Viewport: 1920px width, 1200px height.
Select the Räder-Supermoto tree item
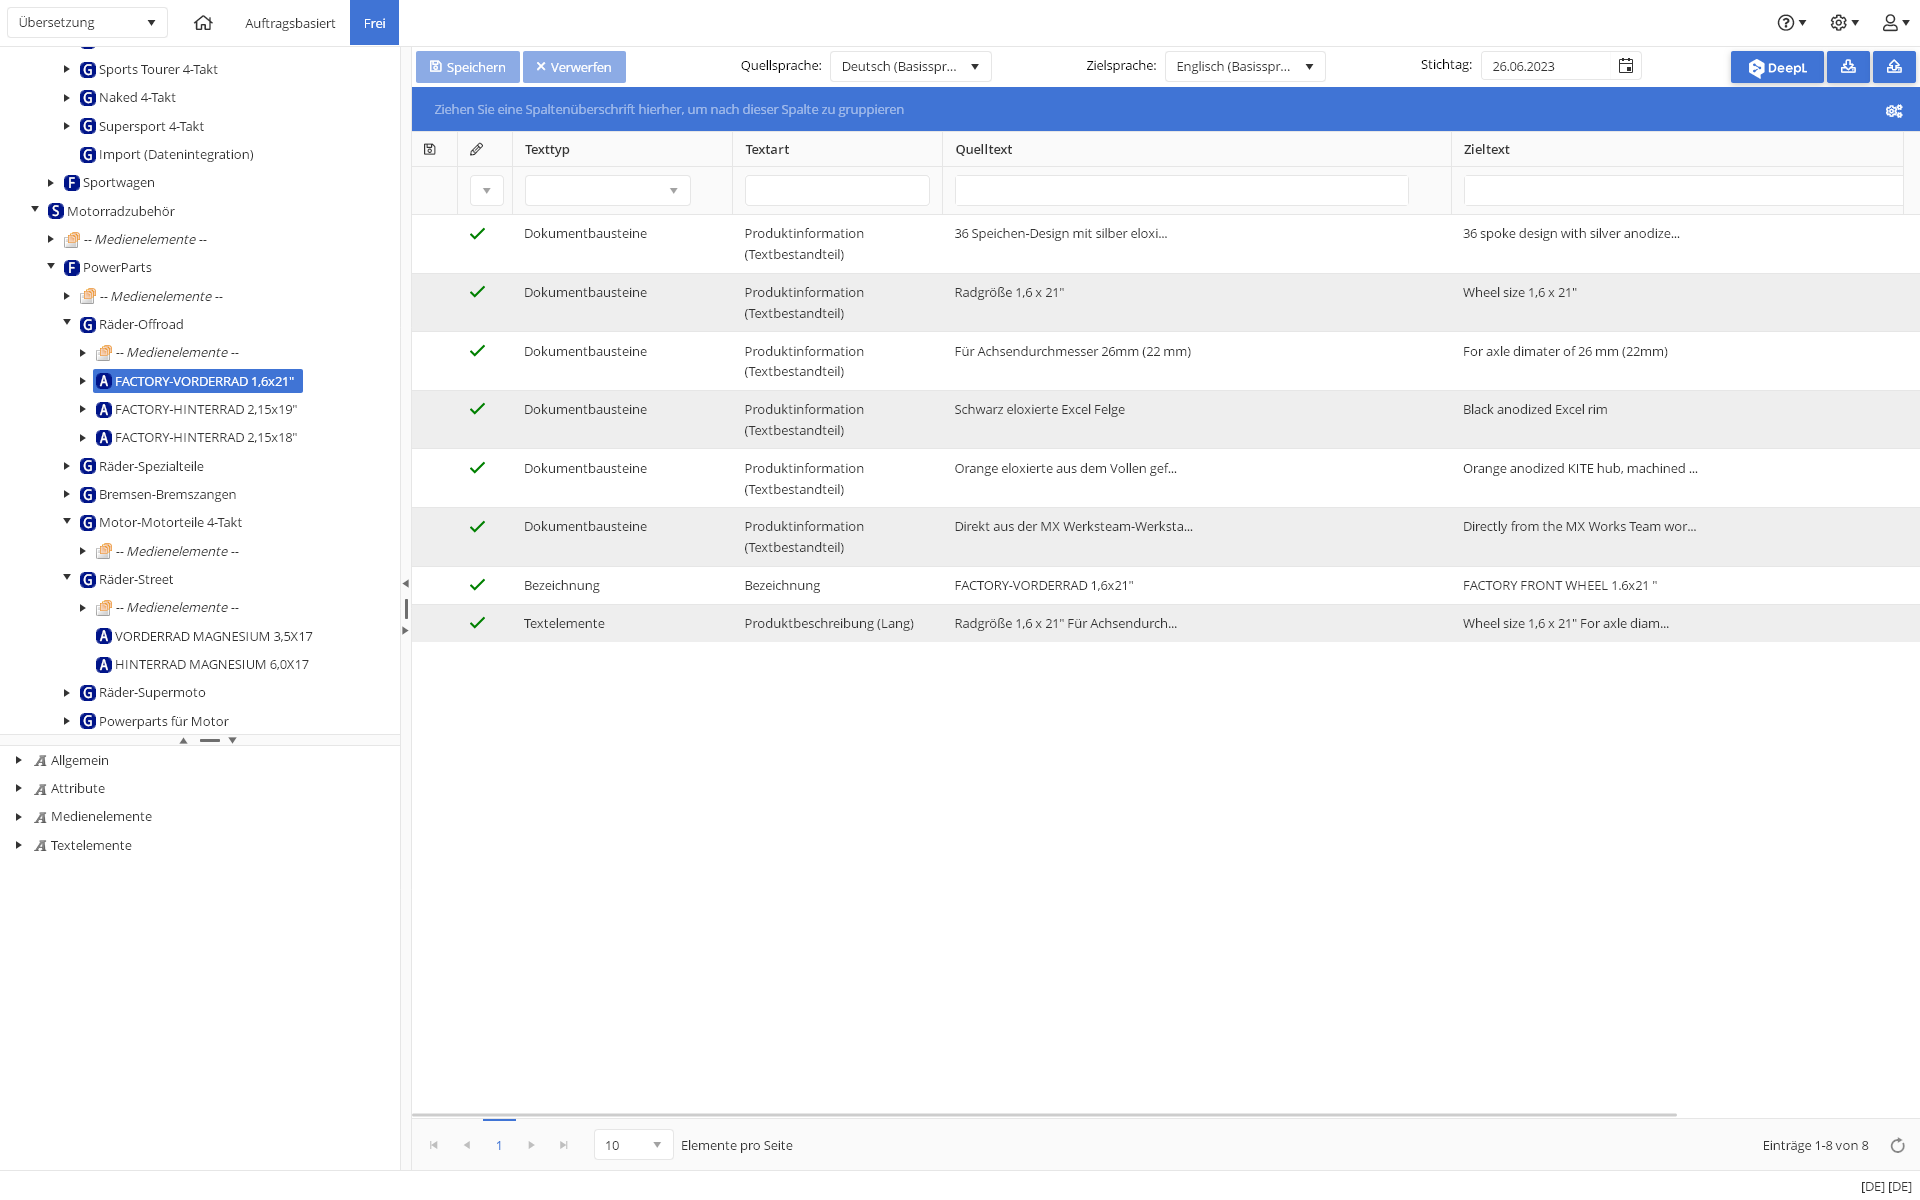click(x=152, y=692)
